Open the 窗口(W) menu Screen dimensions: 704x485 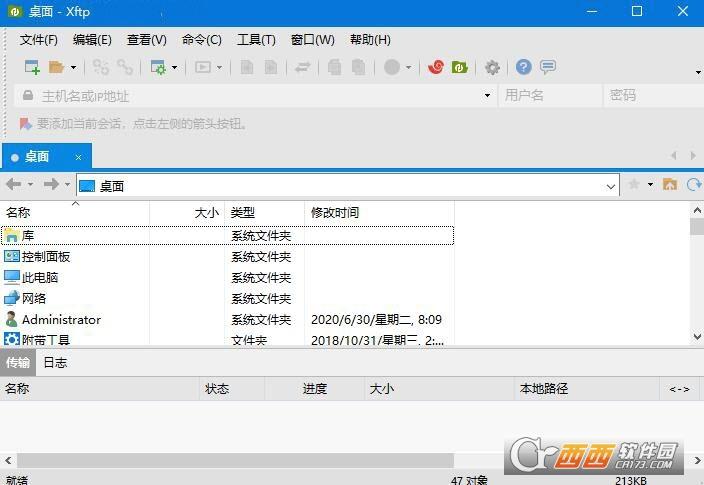(312, 40)
